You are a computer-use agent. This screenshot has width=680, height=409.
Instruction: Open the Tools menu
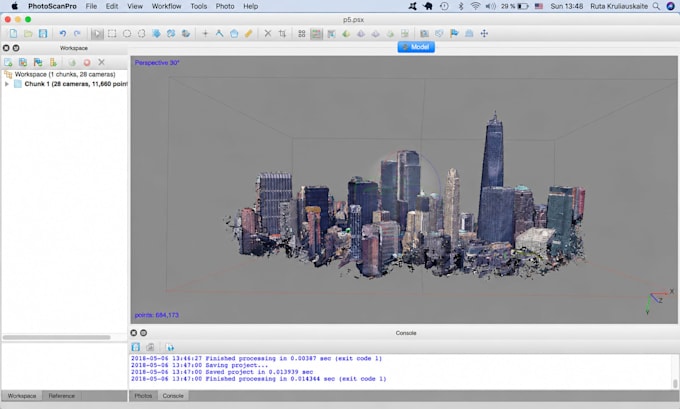(199, 6)
